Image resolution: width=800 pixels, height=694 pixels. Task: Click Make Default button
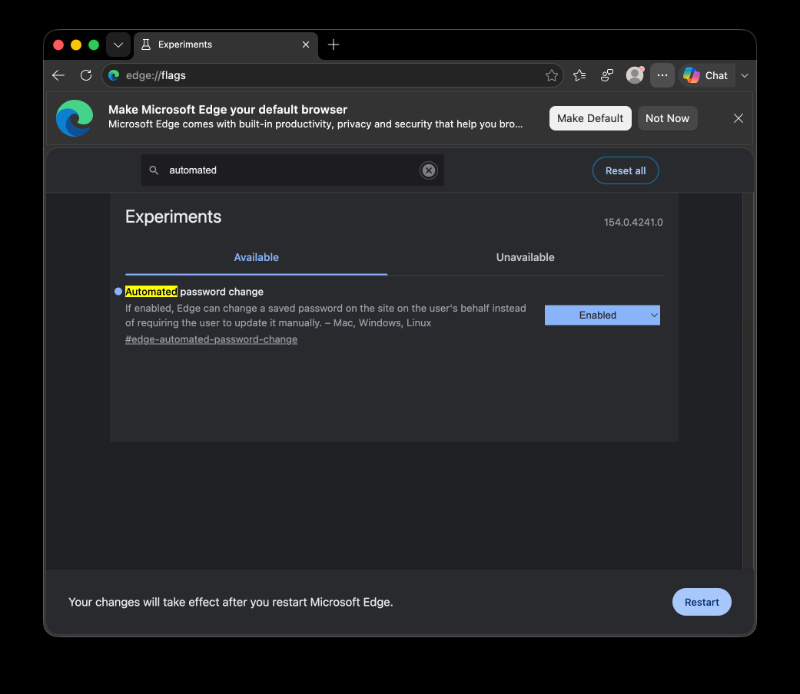pyautogui.click(x=590, y=118)
